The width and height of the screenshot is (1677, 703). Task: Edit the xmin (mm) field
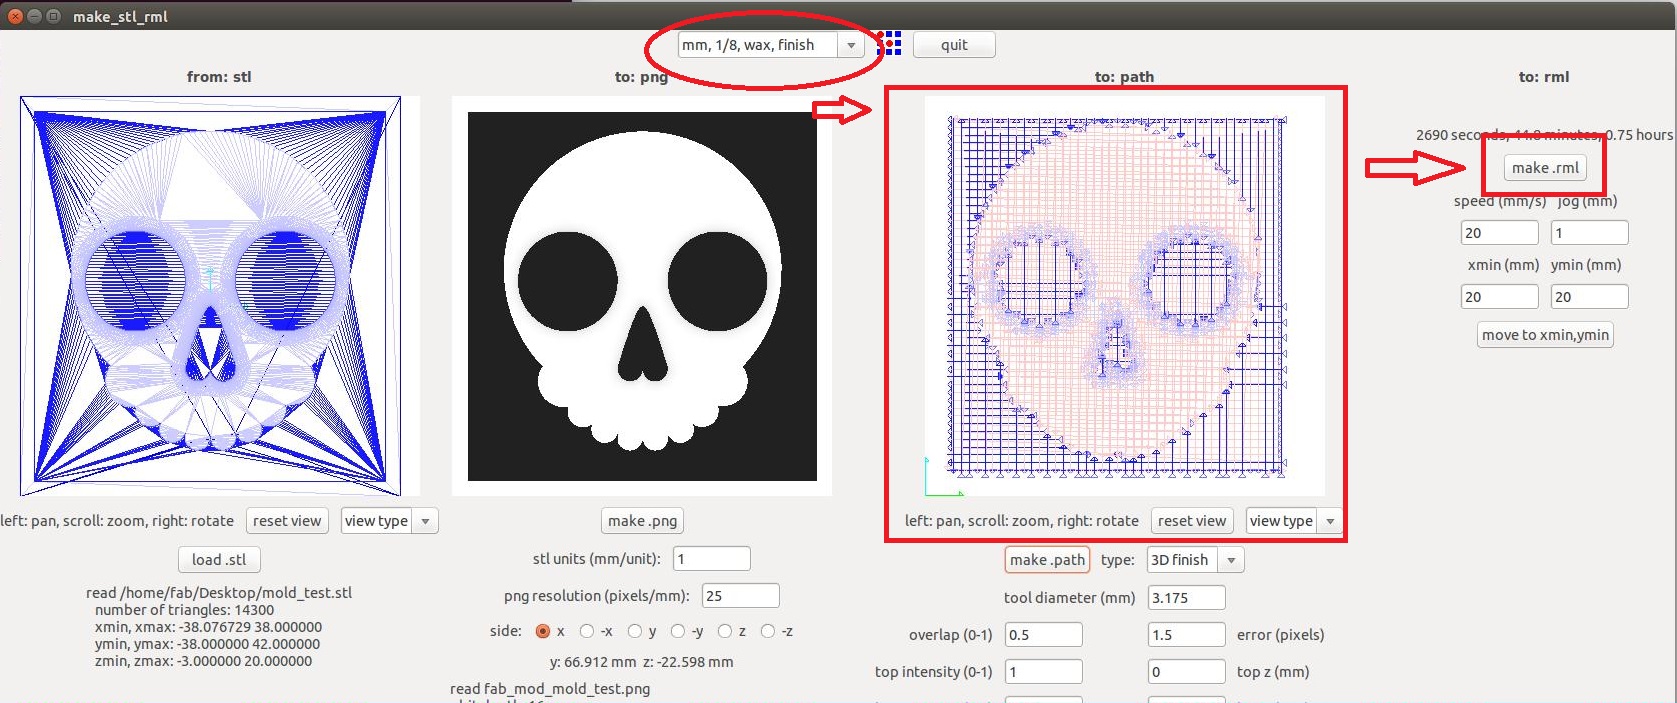(1499, 297)
